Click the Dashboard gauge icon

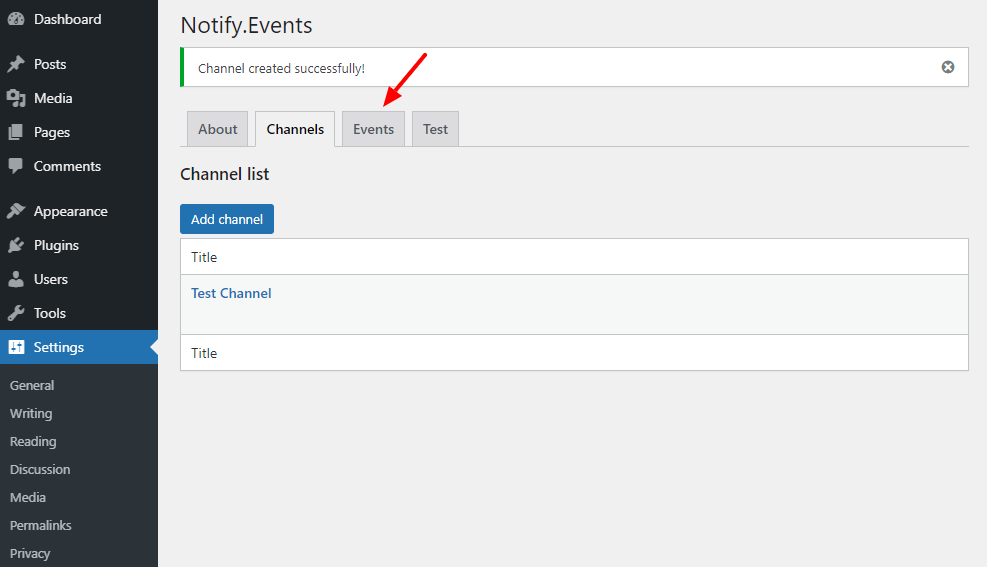pyautogui.click(x=16, y=19)
